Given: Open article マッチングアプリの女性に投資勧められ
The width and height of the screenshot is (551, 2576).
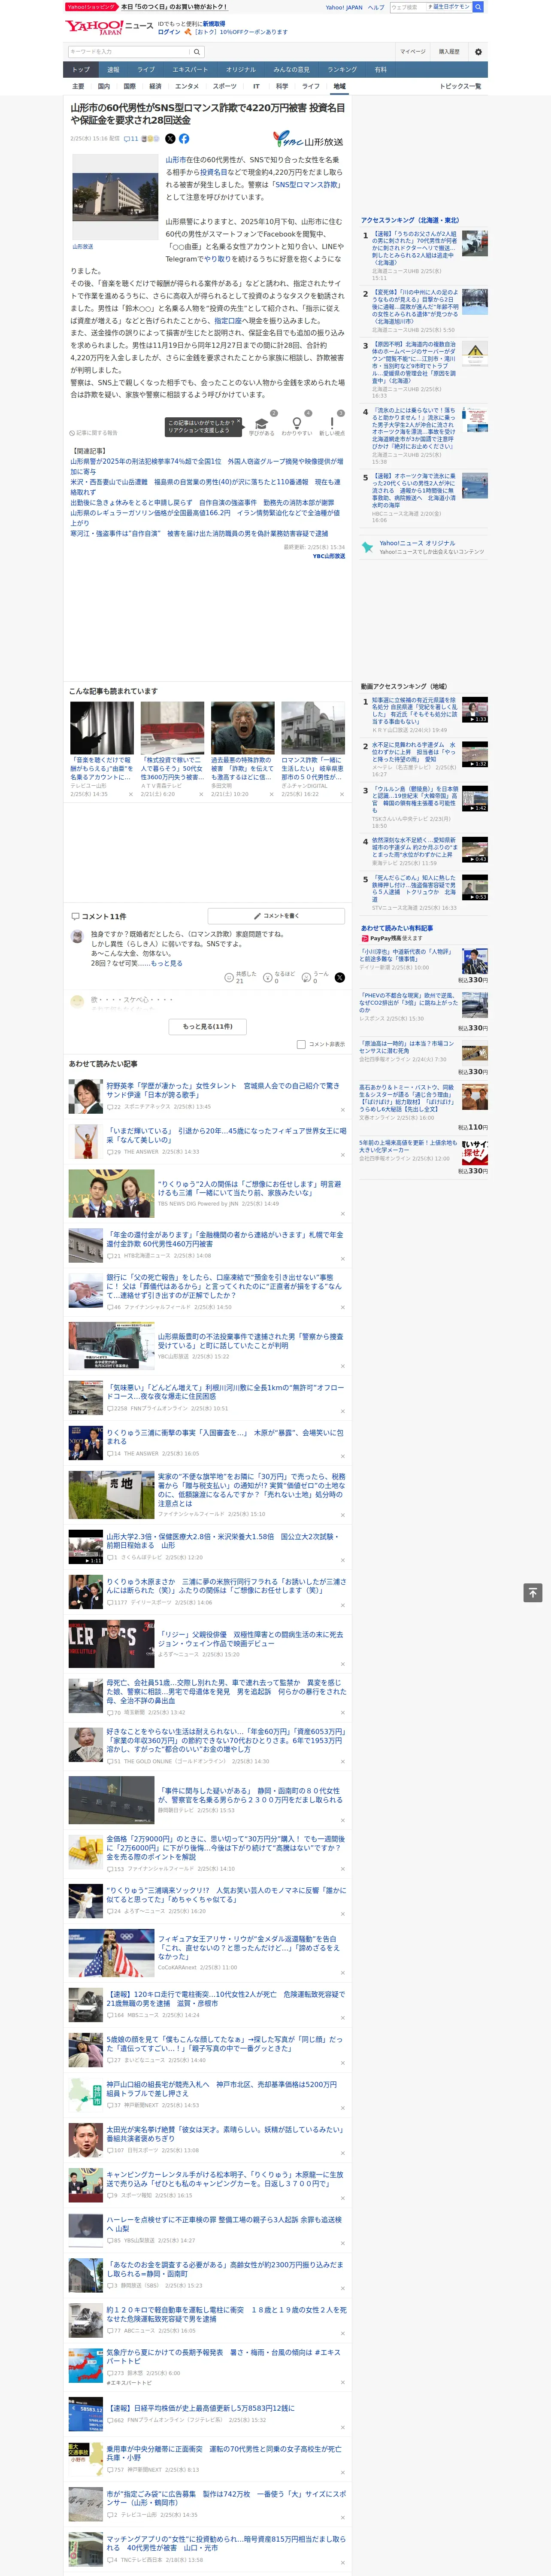Looking at the screenshot, I should (226, 2543).
